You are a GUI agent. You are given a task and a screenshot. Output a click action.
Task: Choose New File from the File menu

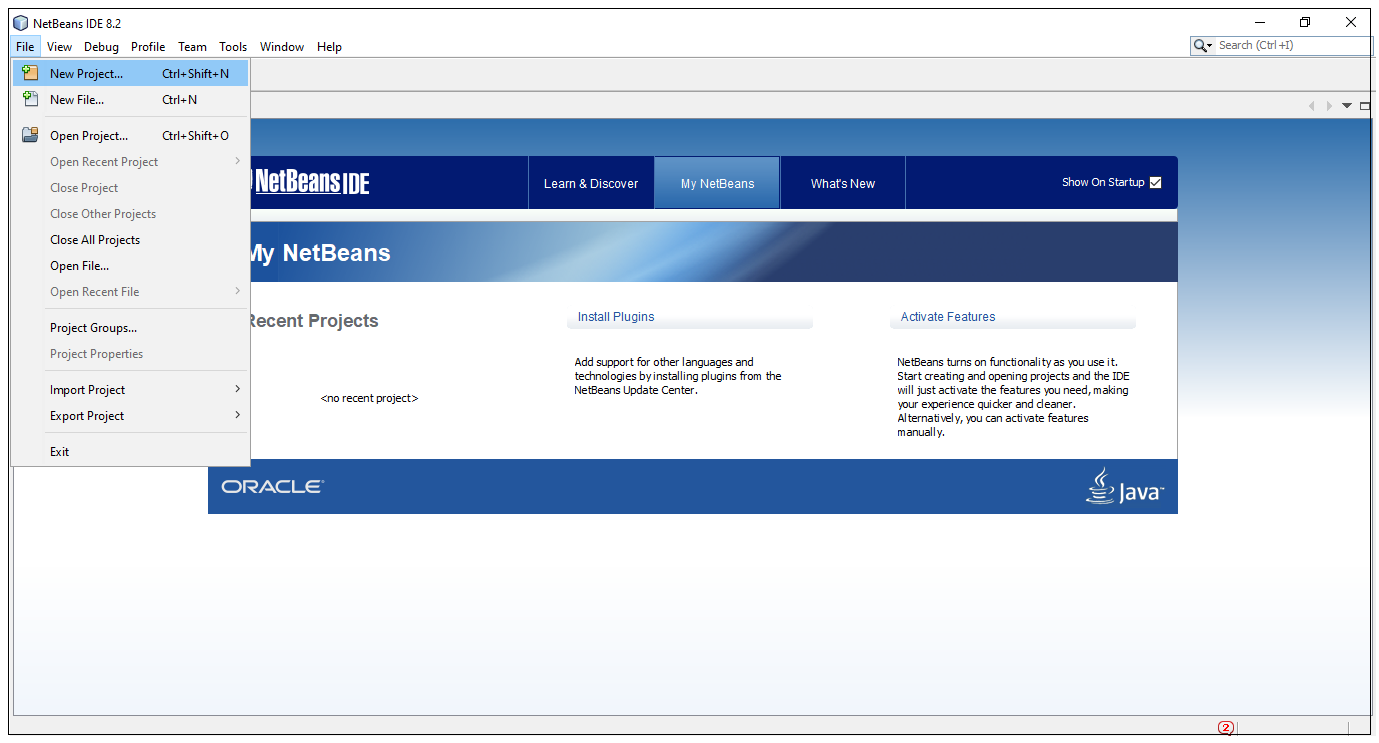click(130, 99)
